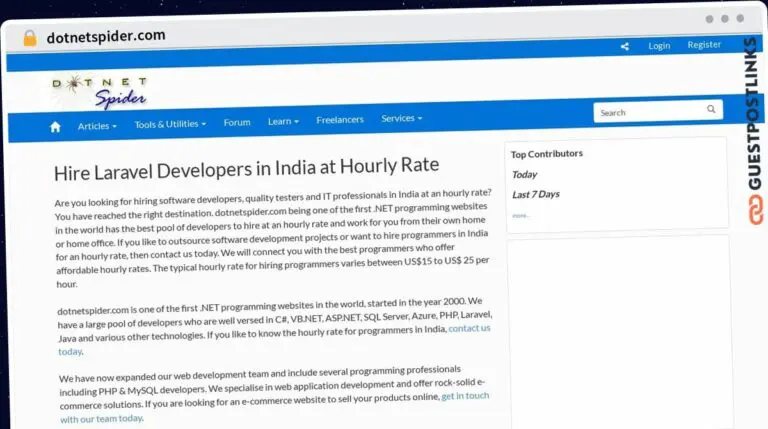Click the share icon near Login
768x429 pixels.
tap(625, 47)
